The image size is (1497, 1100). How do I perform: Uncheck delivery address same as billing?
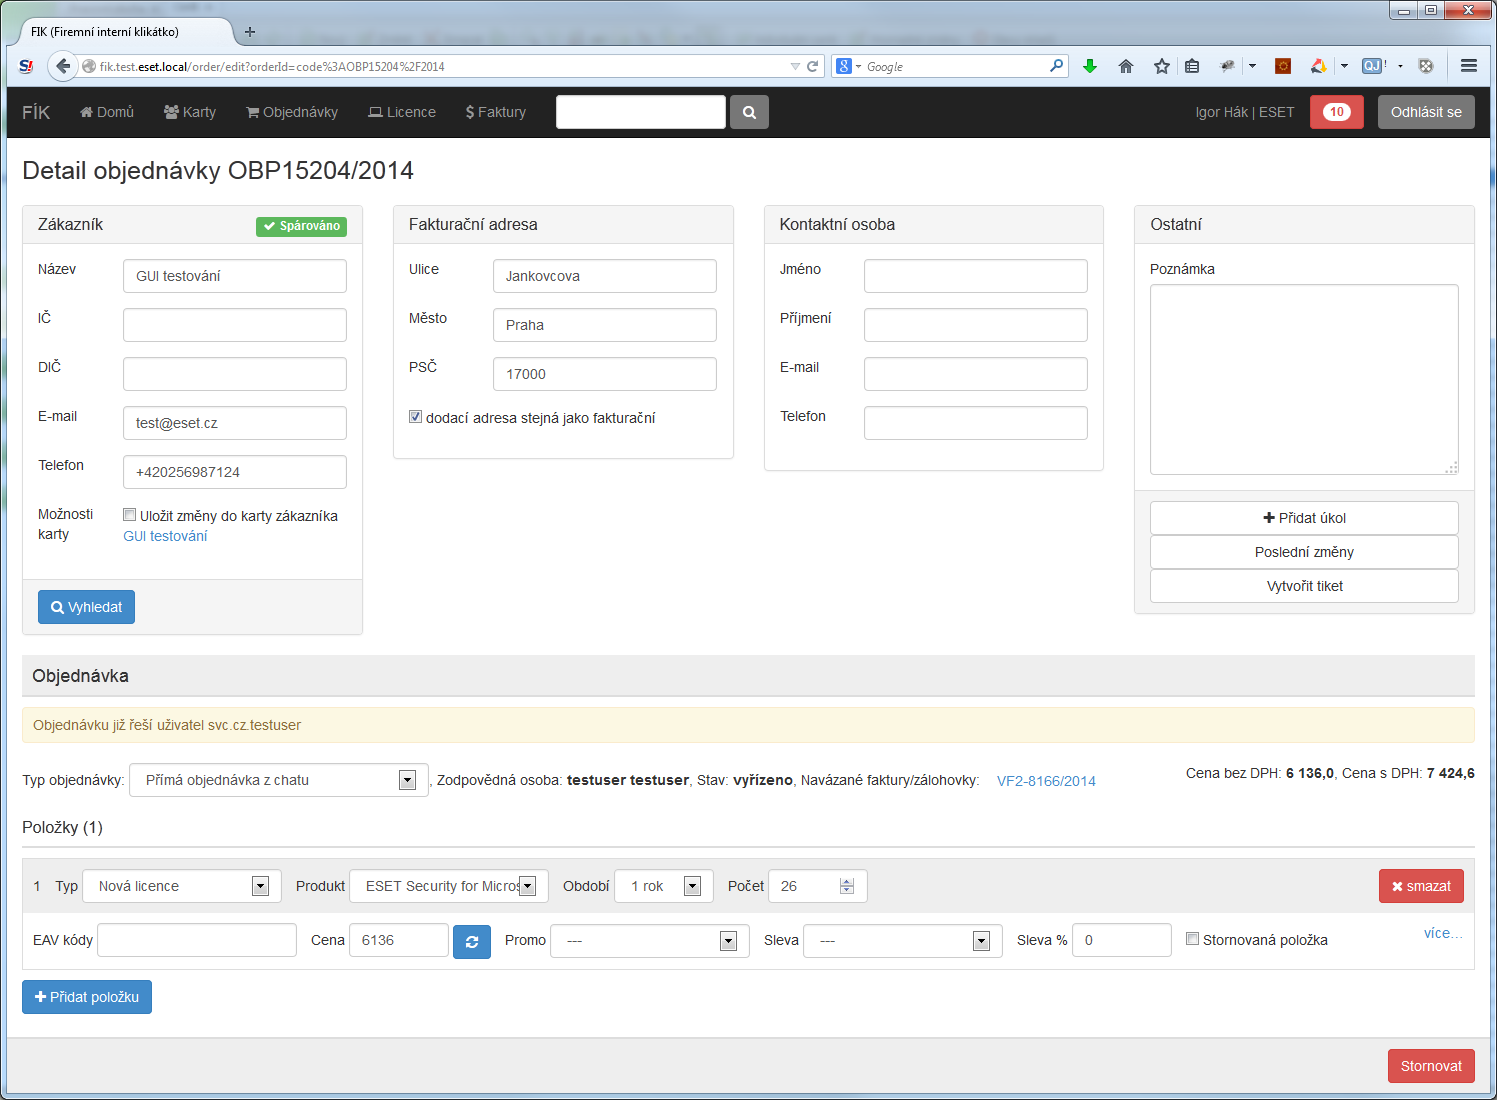[415, 417]
